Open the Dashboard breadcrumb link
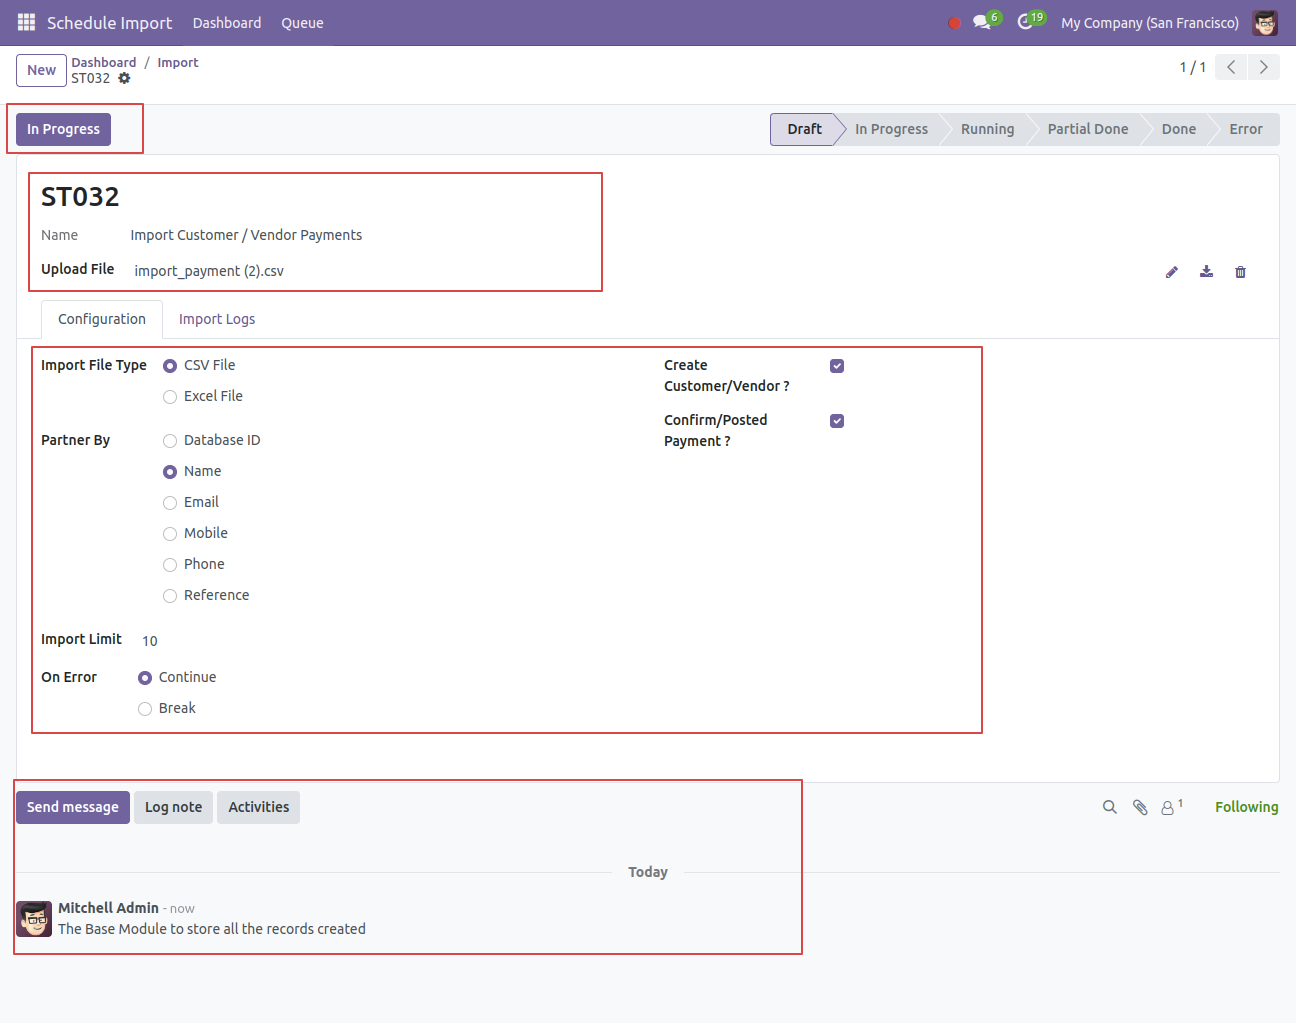 [104, 62]
